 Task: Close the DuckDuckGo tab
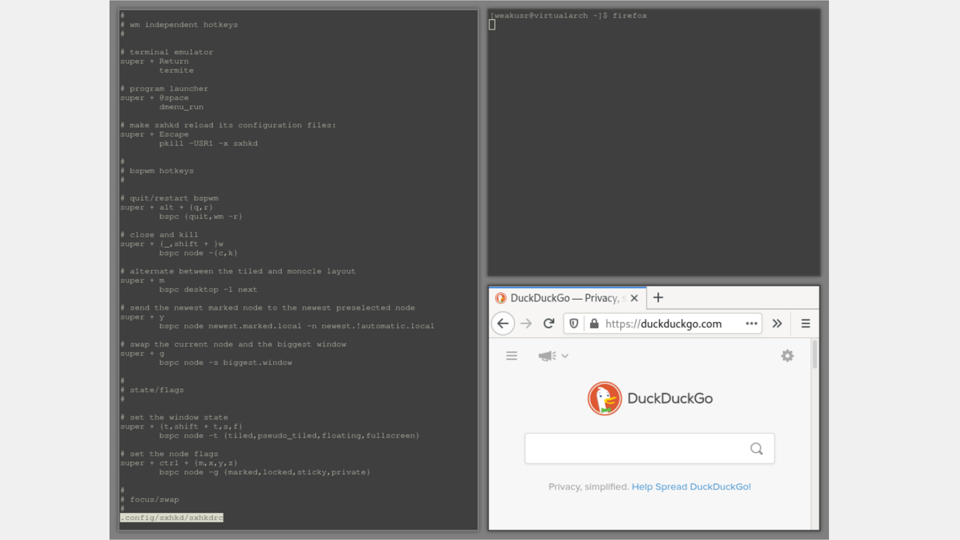coord(634,298)
